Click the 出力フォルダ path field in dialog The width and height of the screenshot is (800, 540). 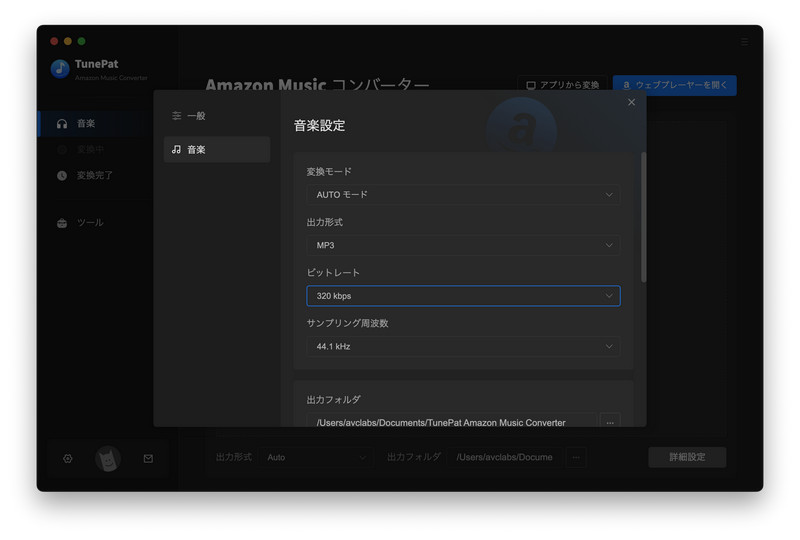[452, 422]
